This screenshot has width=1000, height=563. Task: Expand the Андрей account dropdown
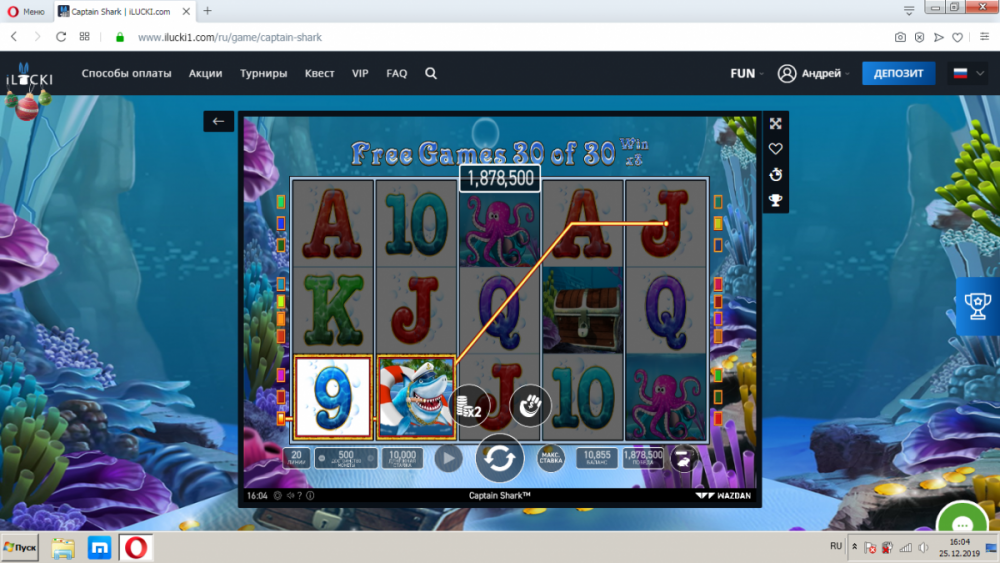[826, 73]
